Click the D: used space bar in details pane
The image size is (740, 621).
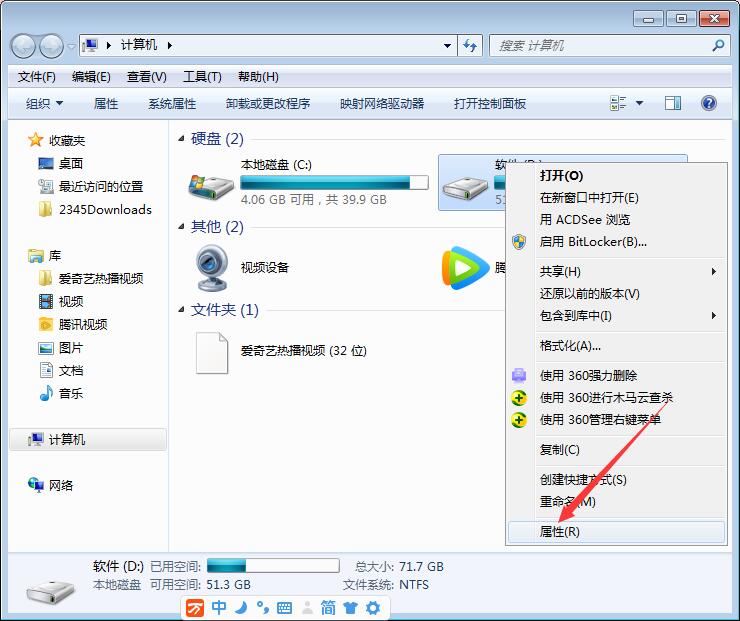coord(273,565)
